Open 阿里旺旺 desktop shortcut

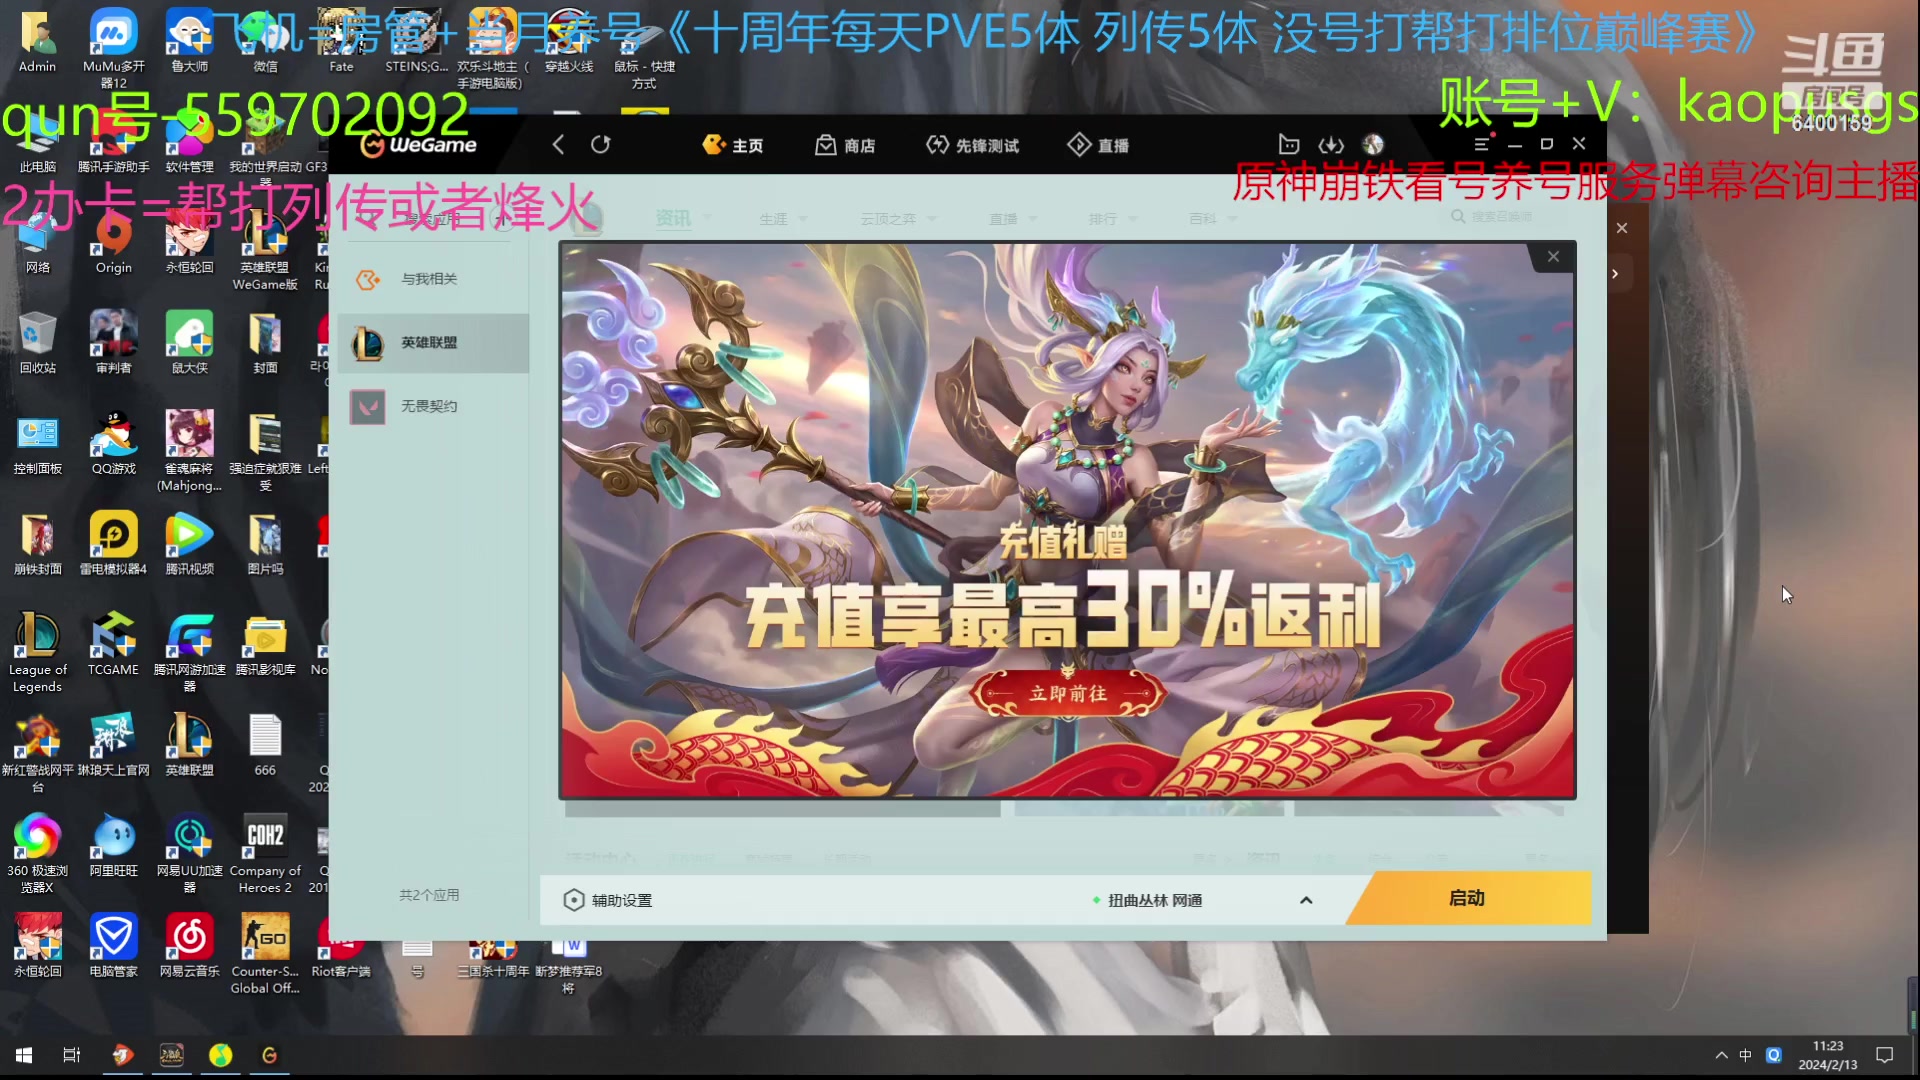[113, 846]
